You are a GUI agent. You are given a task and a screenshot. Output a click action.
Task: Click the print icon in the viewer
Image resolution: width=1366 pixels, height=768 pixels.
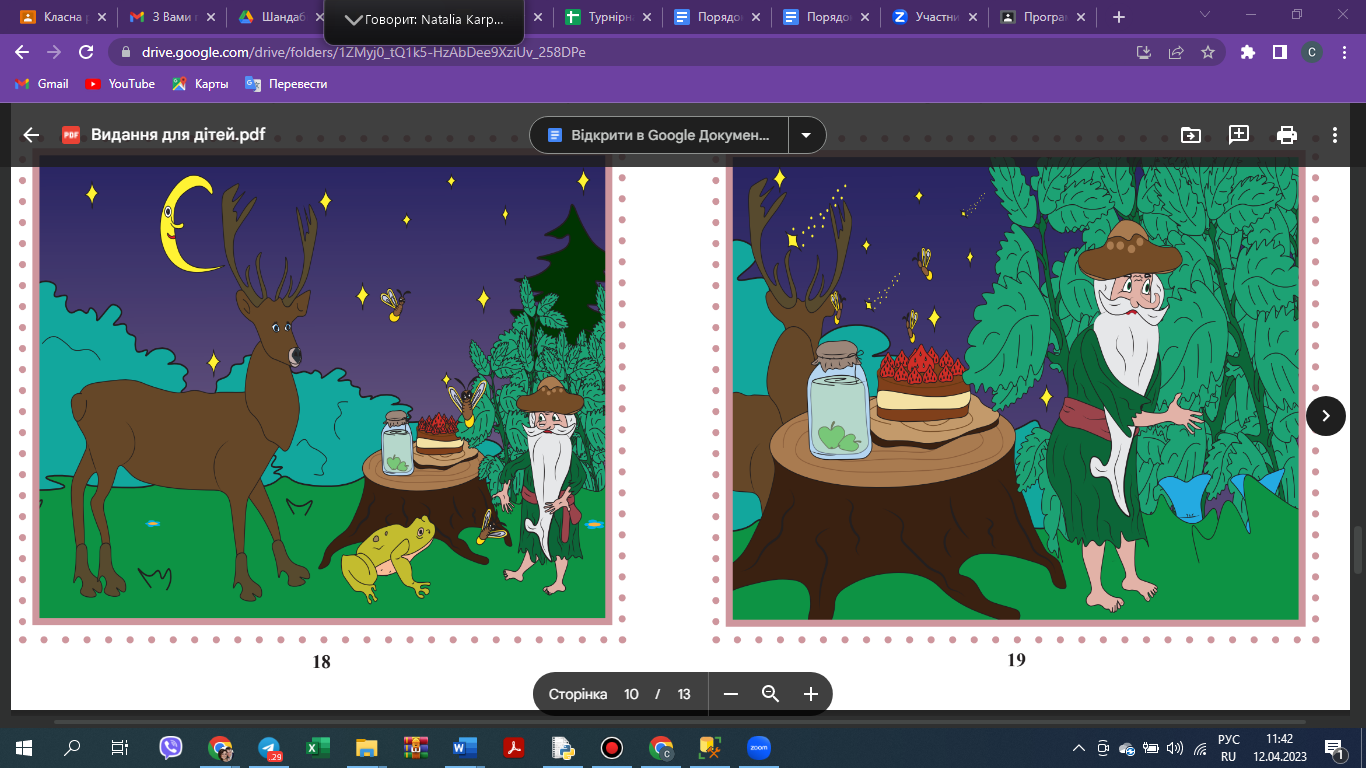coord(1287,135)
